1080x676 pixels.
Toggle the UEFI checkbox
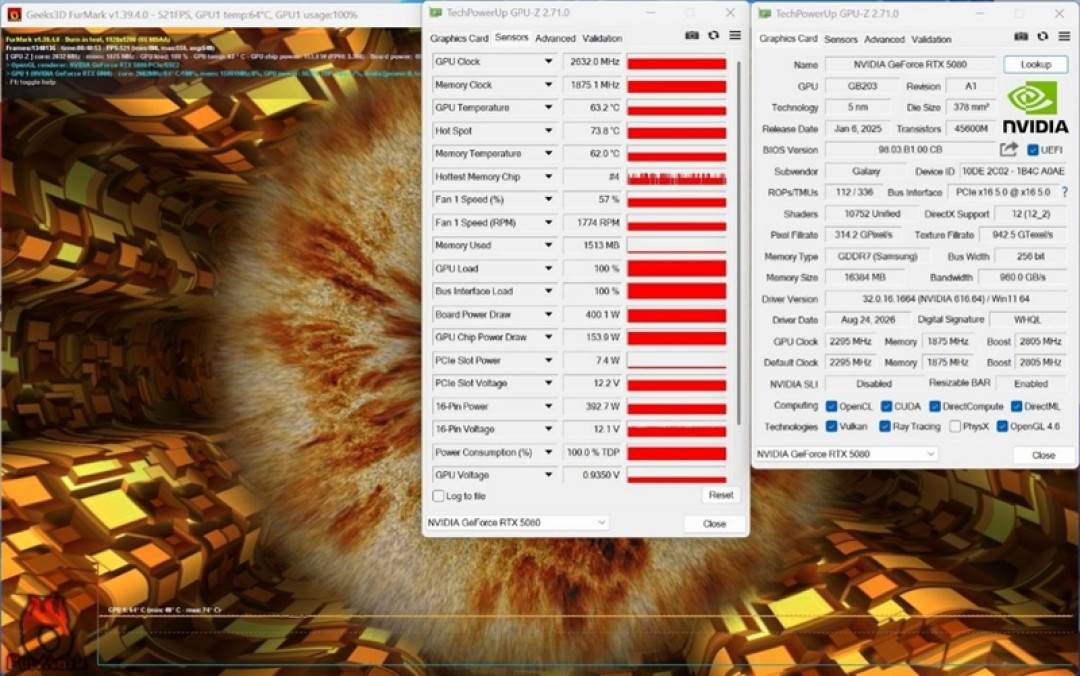1032,150
